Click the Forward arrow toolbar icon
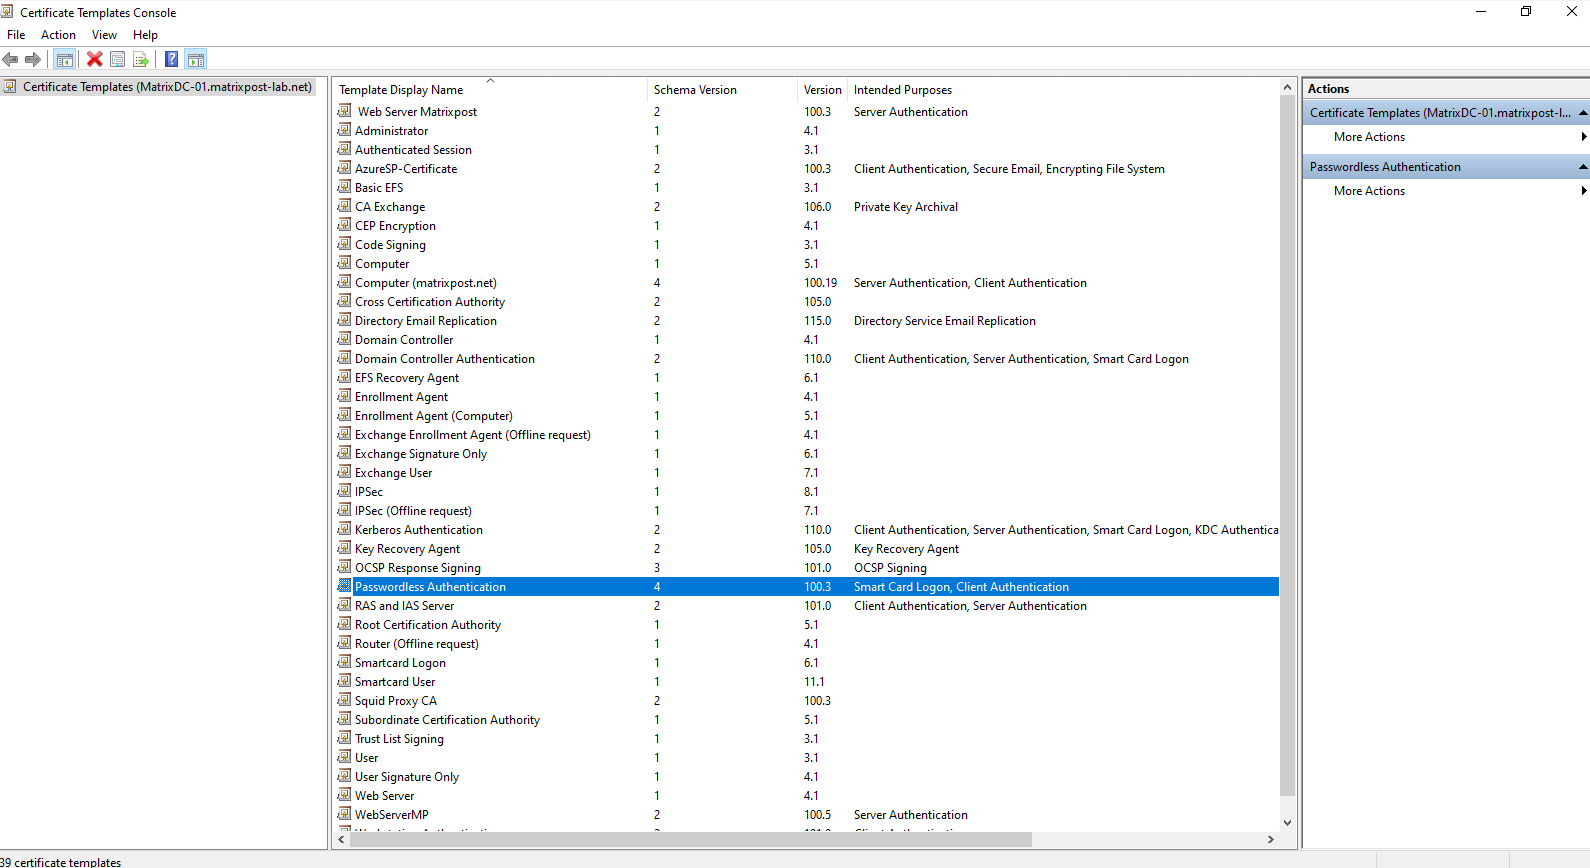The image size is (1590, 868). click(x=33, y=59)
